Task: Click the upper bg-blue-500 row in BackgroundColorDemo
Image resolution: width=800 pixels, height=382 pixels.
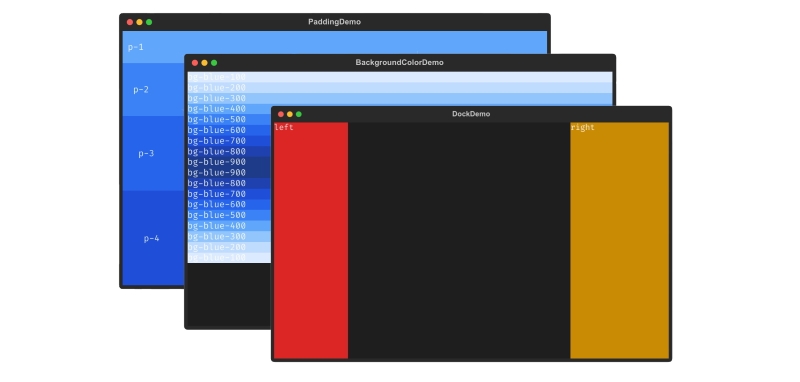Action: [229, 119]
